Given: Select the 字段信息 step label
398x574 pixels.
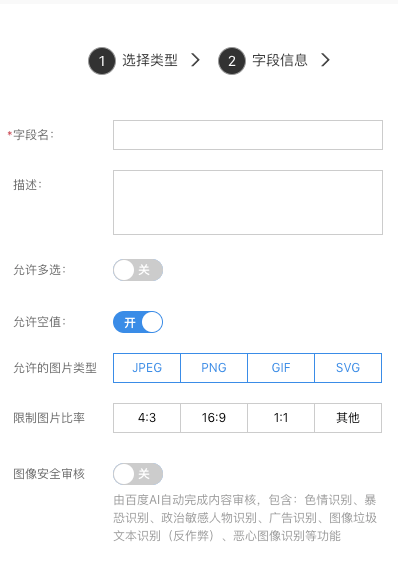Looking at the screenshot, I should pyautogui.click(x=280, y=60).
